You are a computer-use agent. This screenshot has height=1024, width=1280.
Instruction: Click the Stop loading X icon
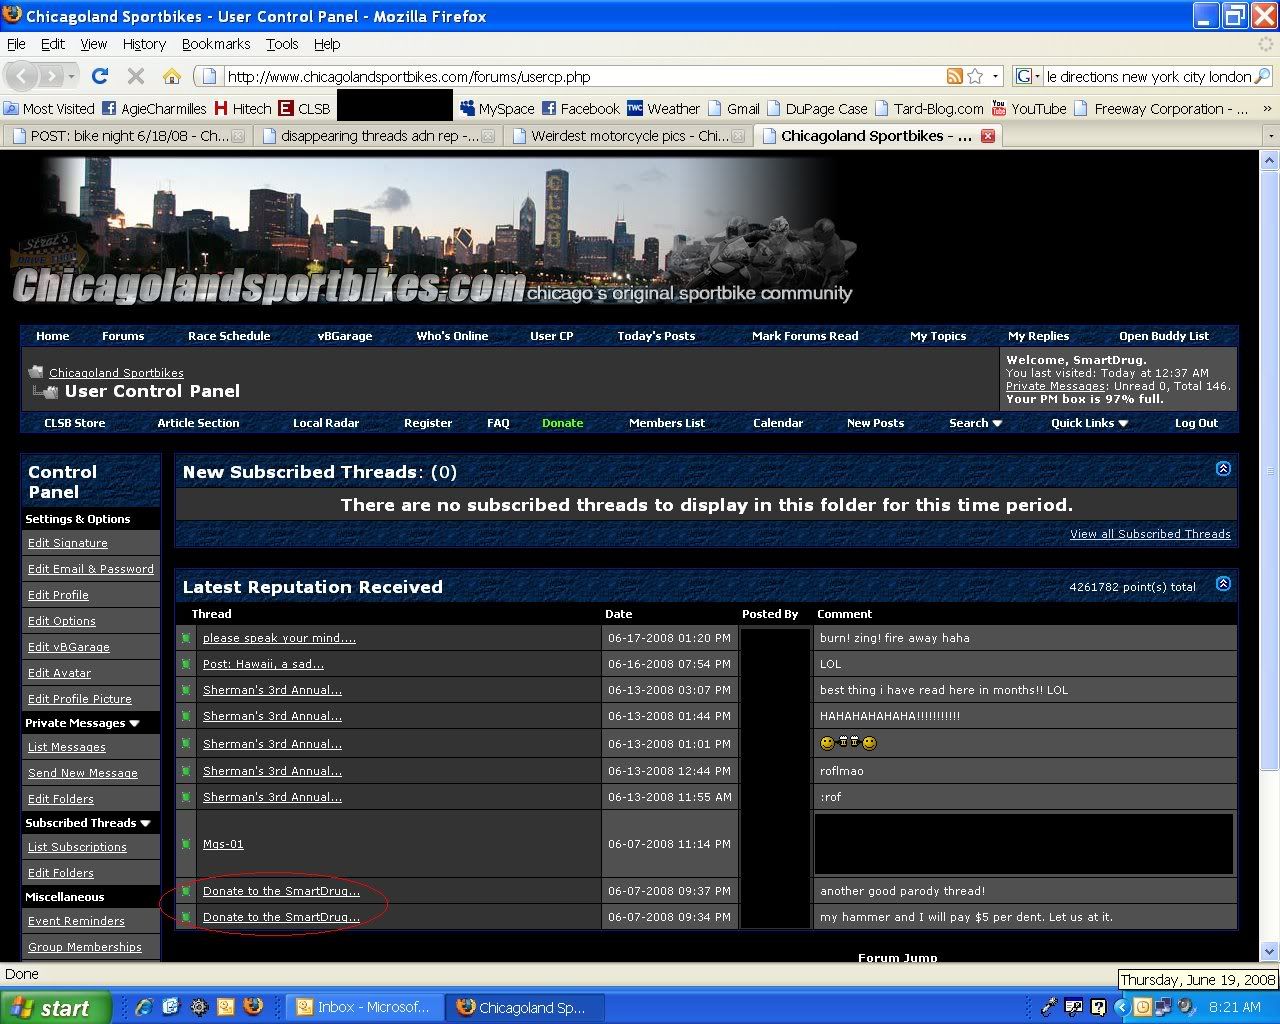click(136, 76)
